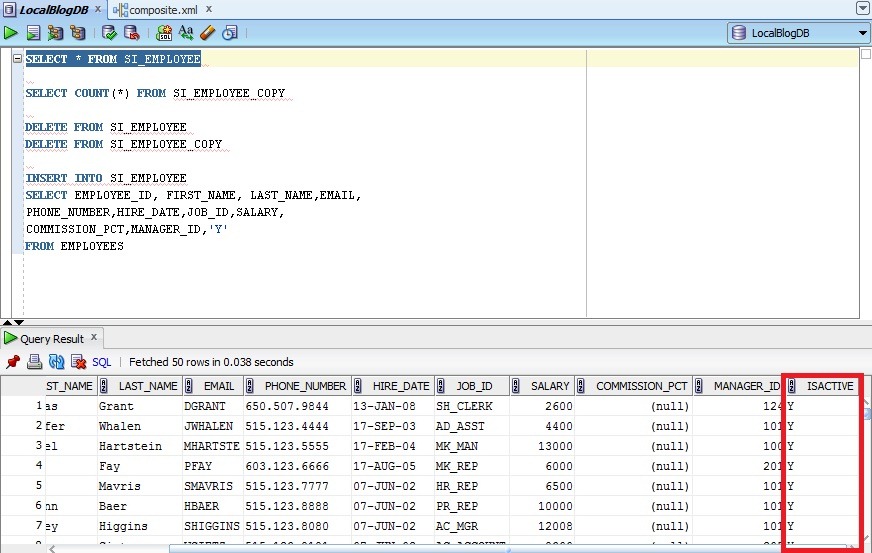
Task: Click the Rollback icon in the toolbar
Action: point(131,33)
